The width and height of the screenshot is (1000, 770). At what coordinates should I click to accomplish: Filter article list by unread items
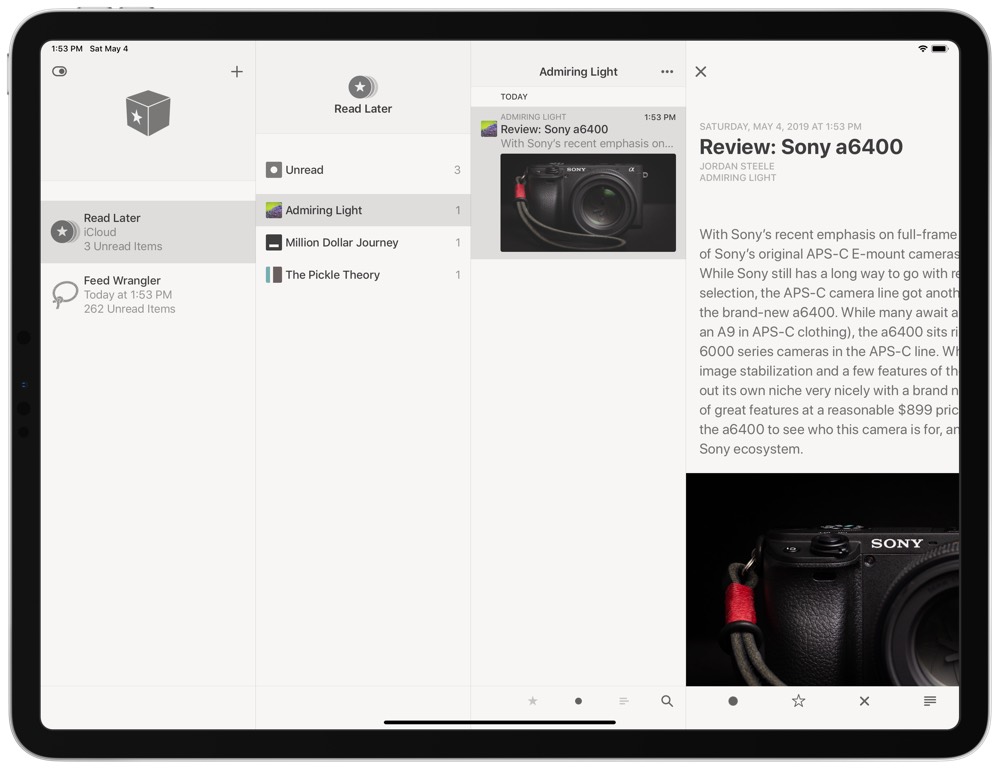[x=578, y=701]
